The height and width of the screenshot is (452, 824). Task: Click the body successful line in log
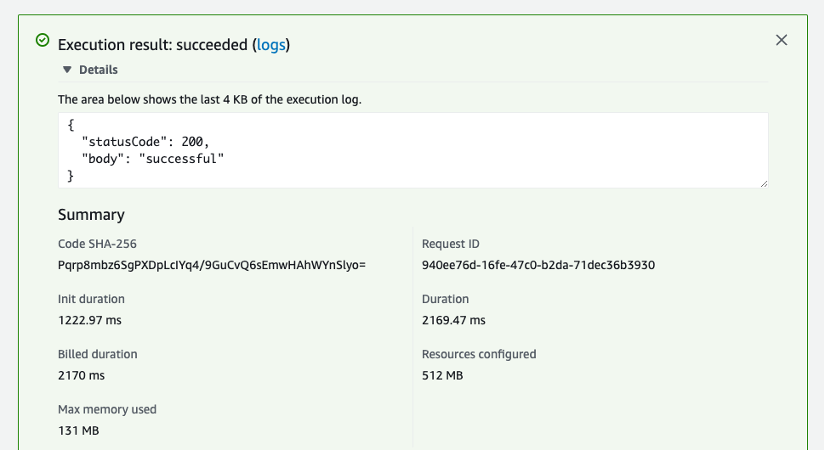pos(152,159)
